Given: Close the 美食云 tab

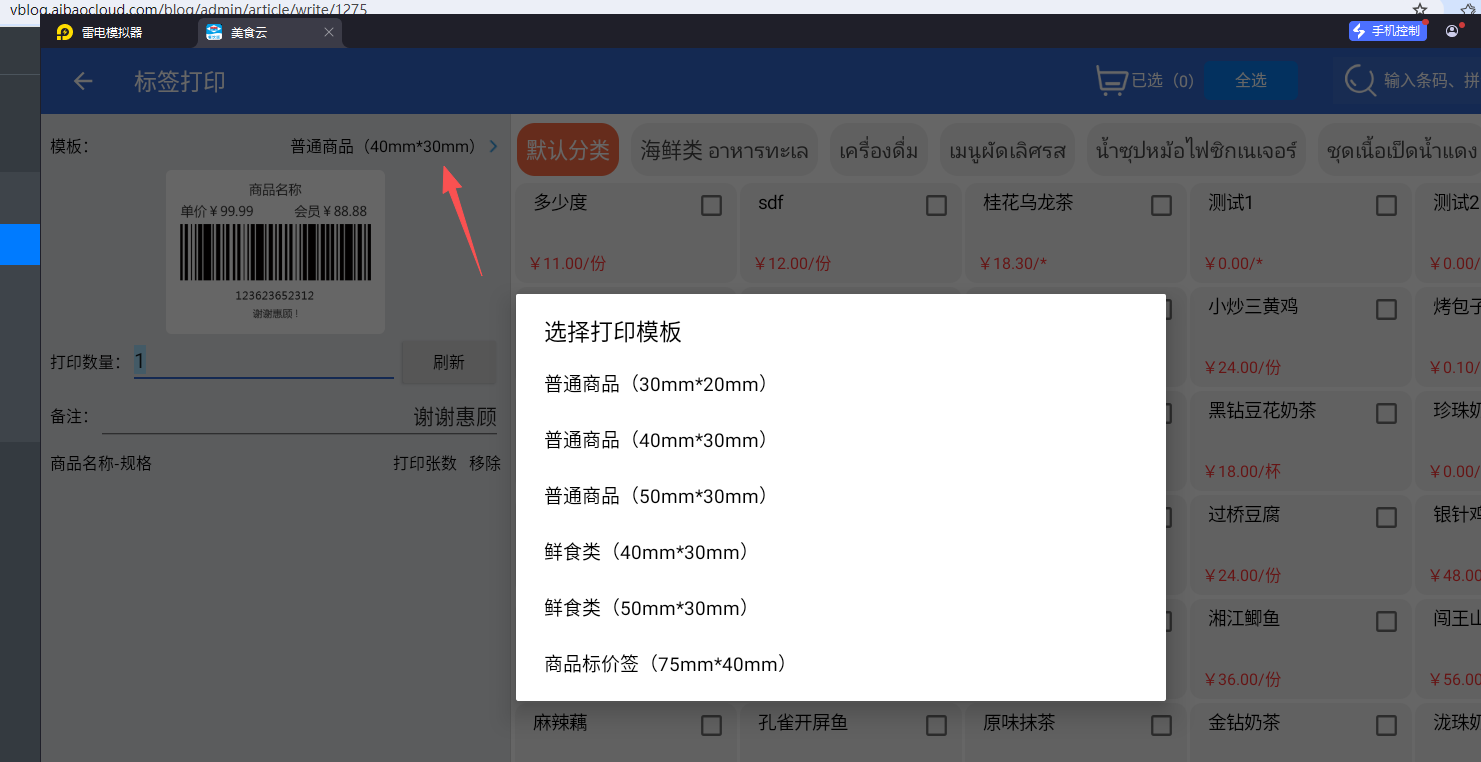Looking at the screenshot, I should pos(329,32).
